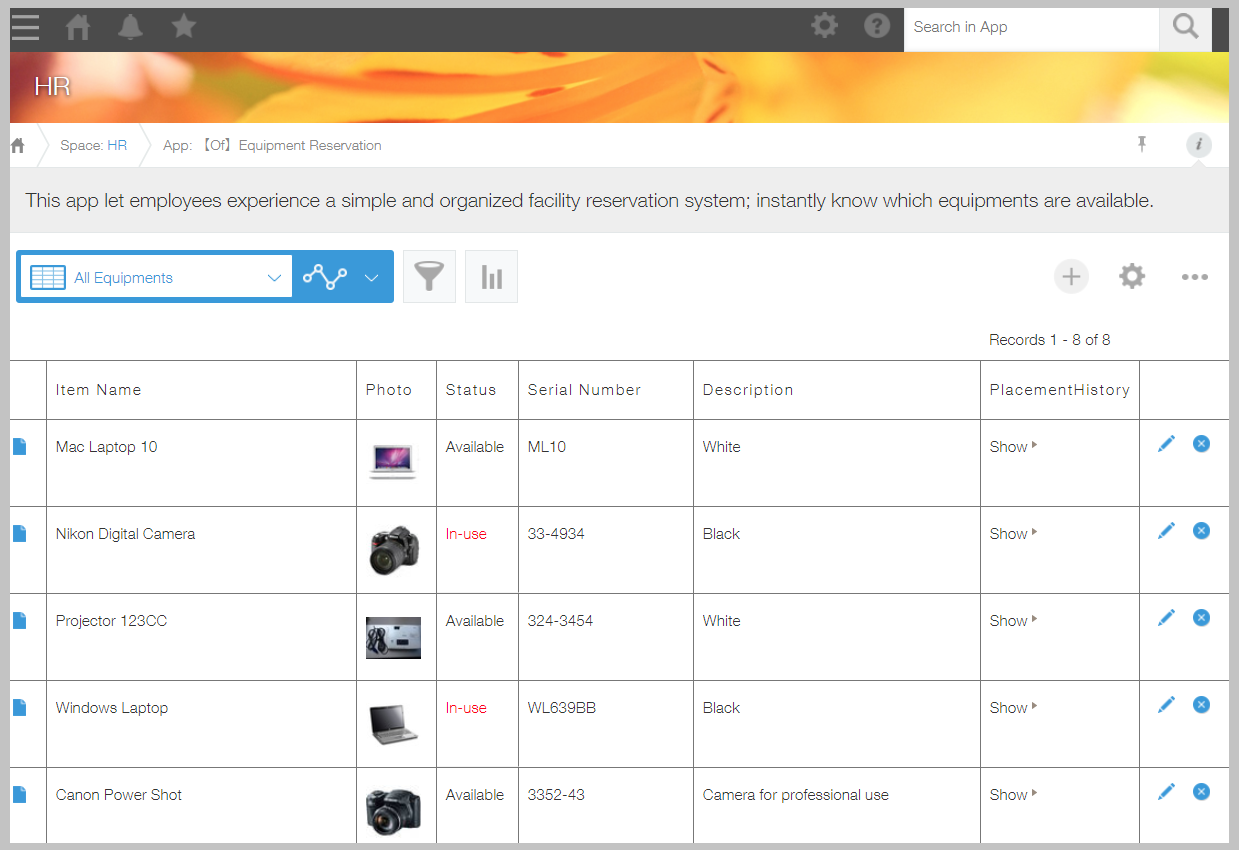This screenshot has width=1239, height=850.
Task: Open the favorites star icon
Action: click(x=183, y=27)
